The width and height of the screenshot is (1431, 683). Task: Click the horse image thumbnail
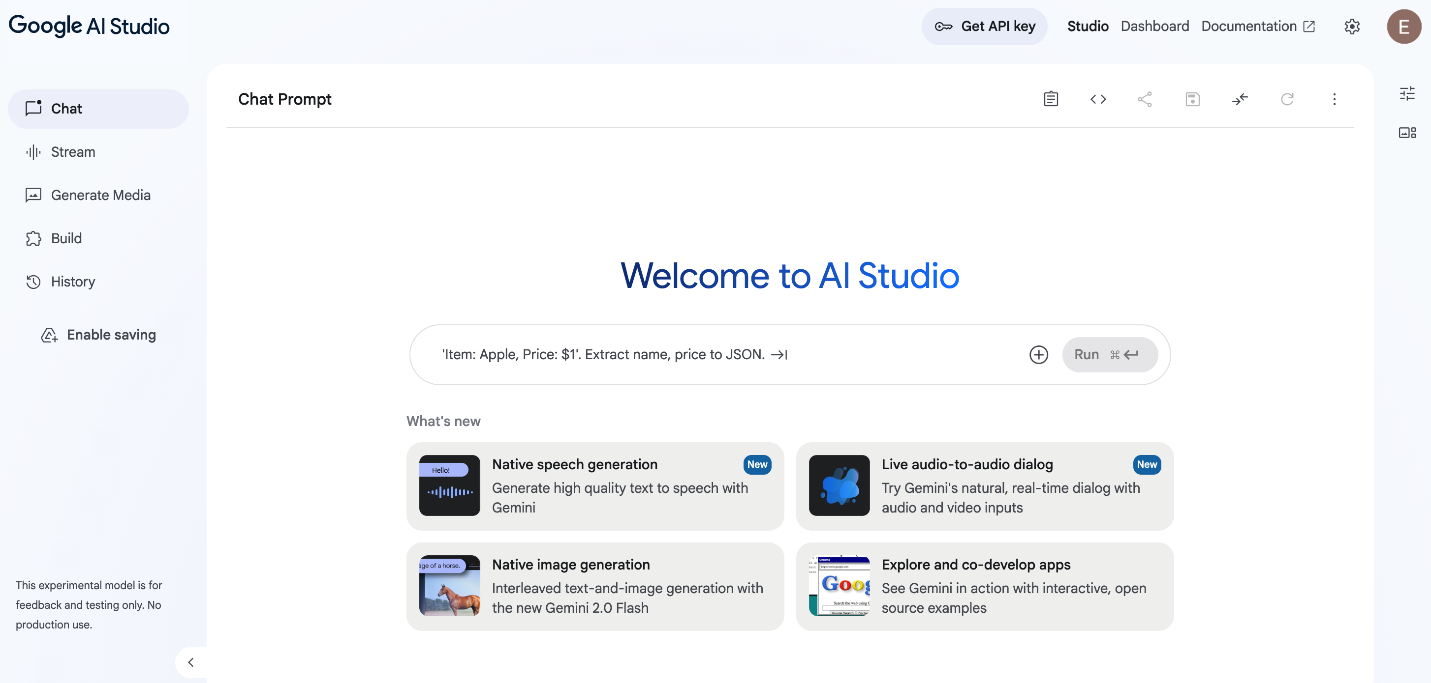(x=449, y=586)
